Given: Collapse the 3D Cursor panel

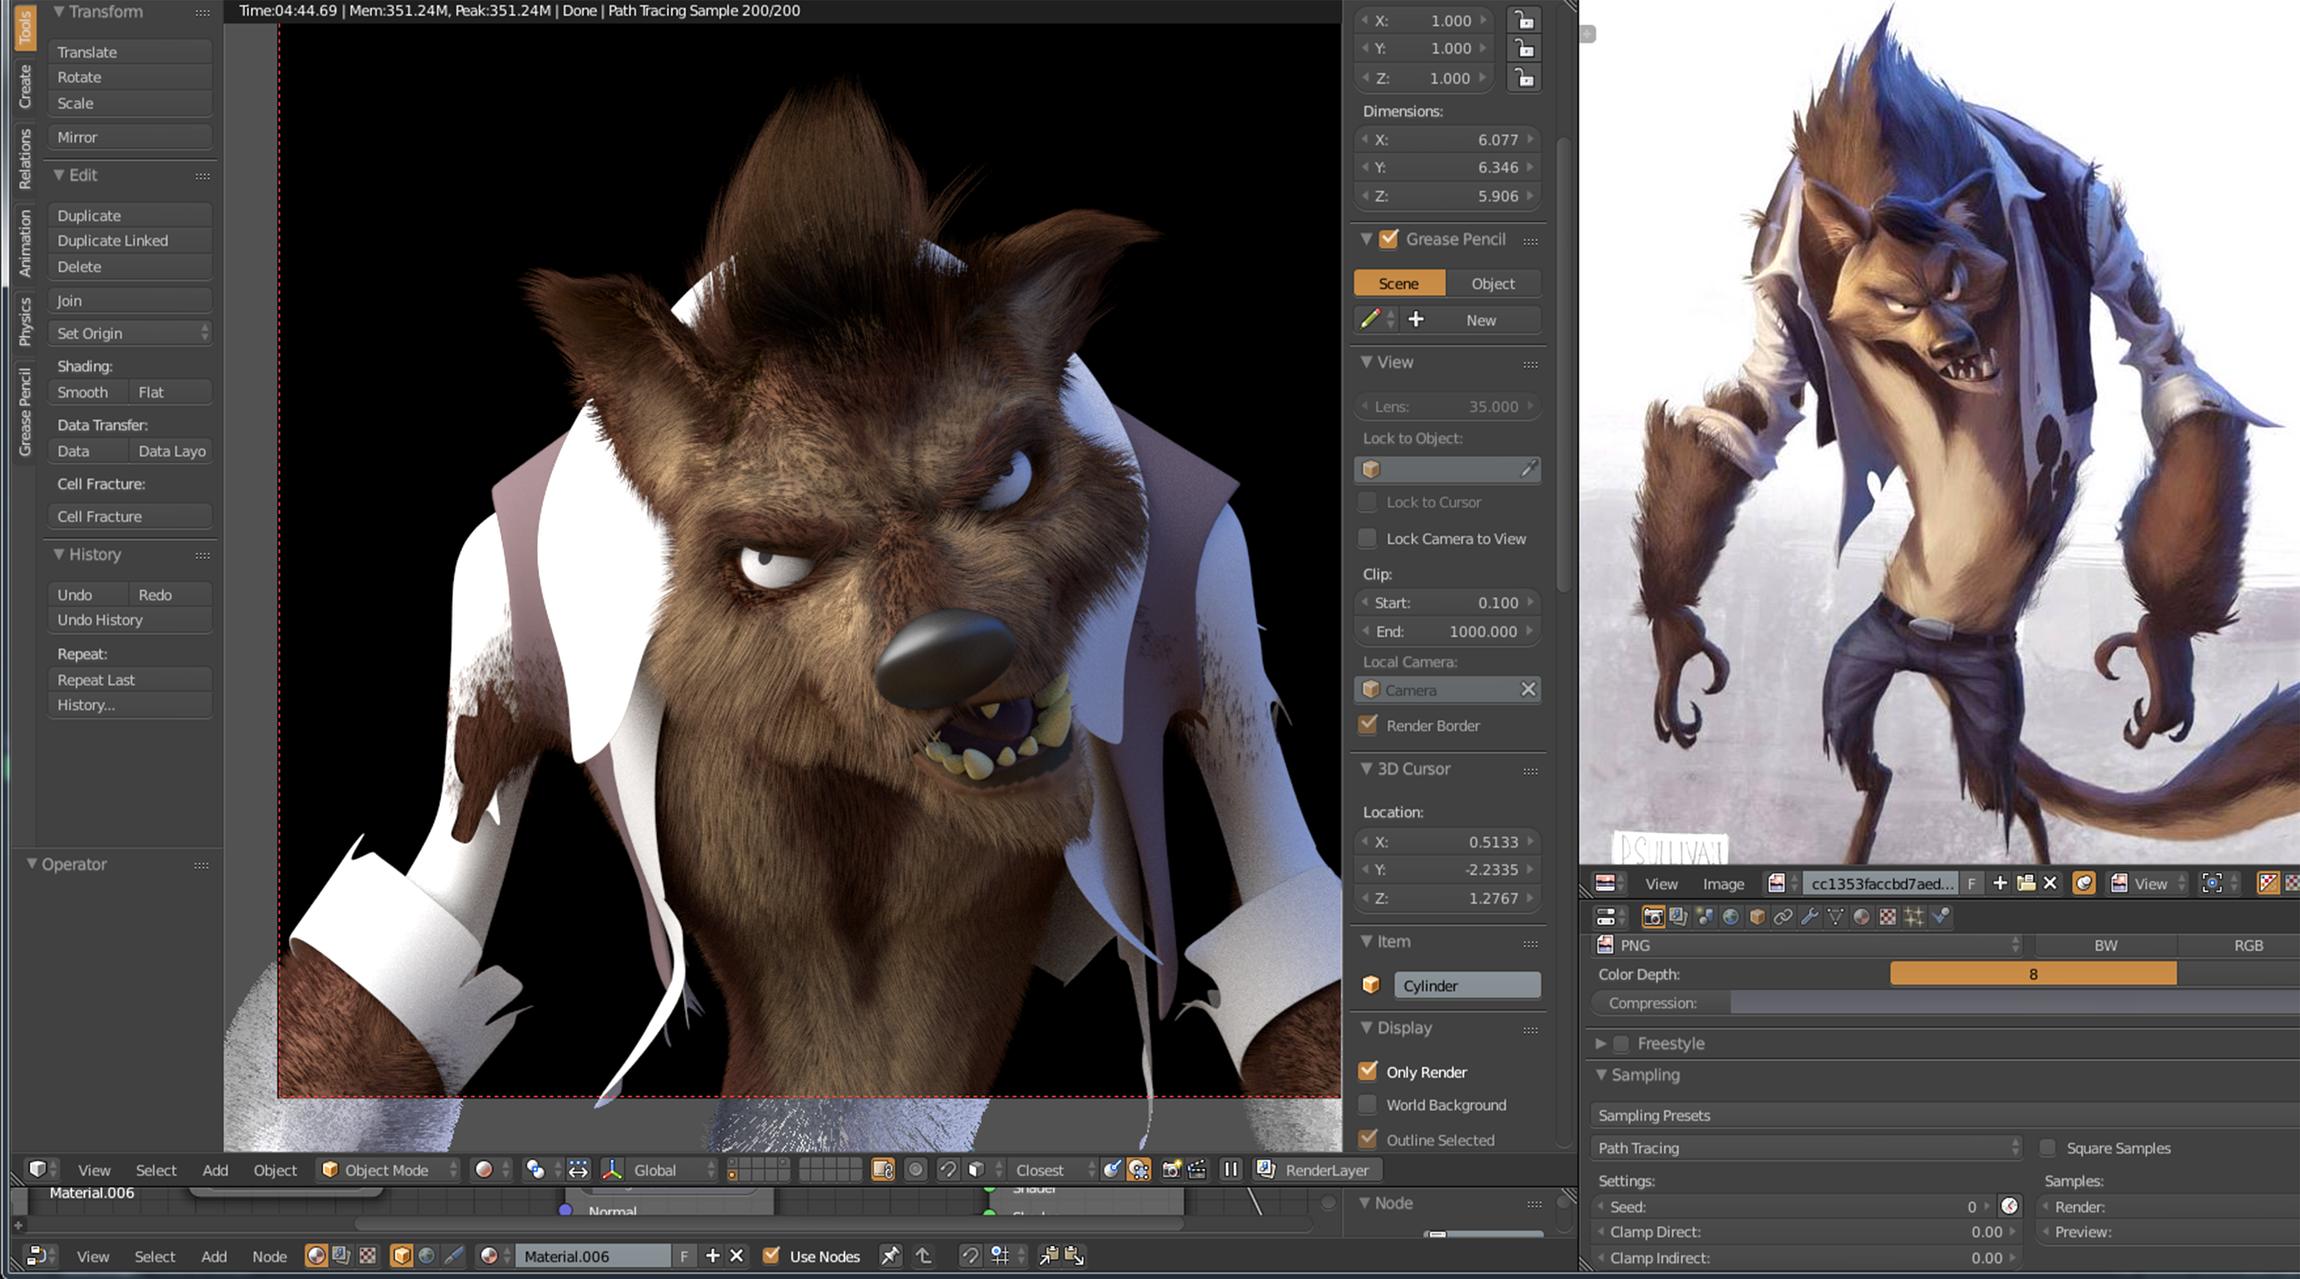Looking at the screenshot, I should 1367,768.
